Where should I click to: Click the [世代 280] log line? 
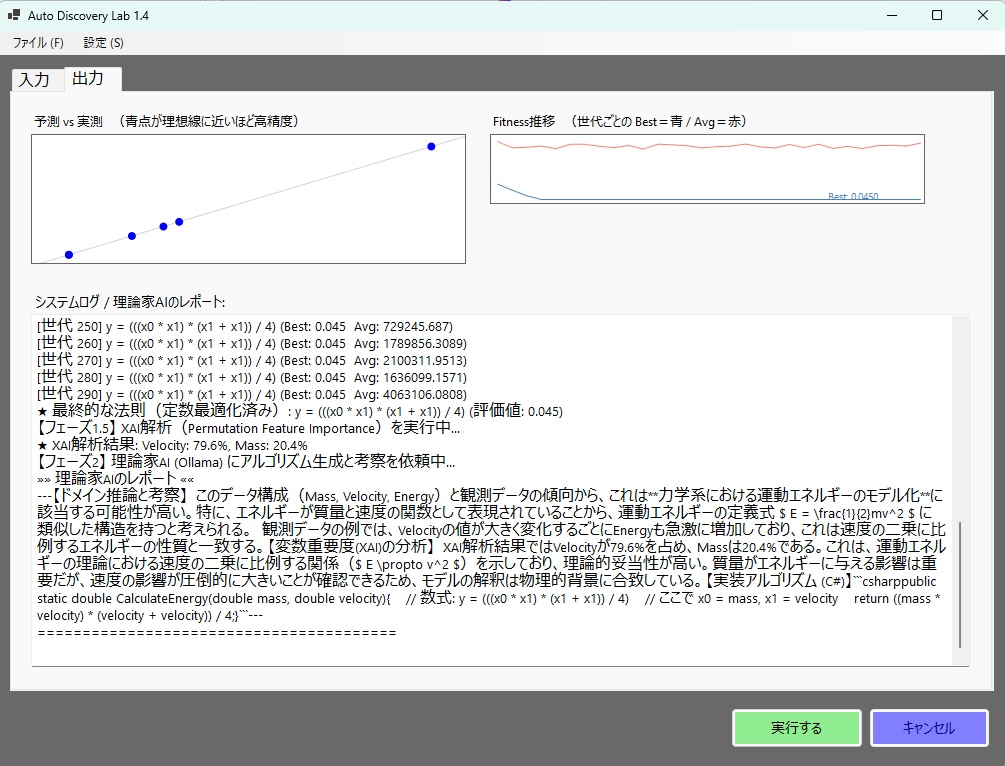click(252, 378)
